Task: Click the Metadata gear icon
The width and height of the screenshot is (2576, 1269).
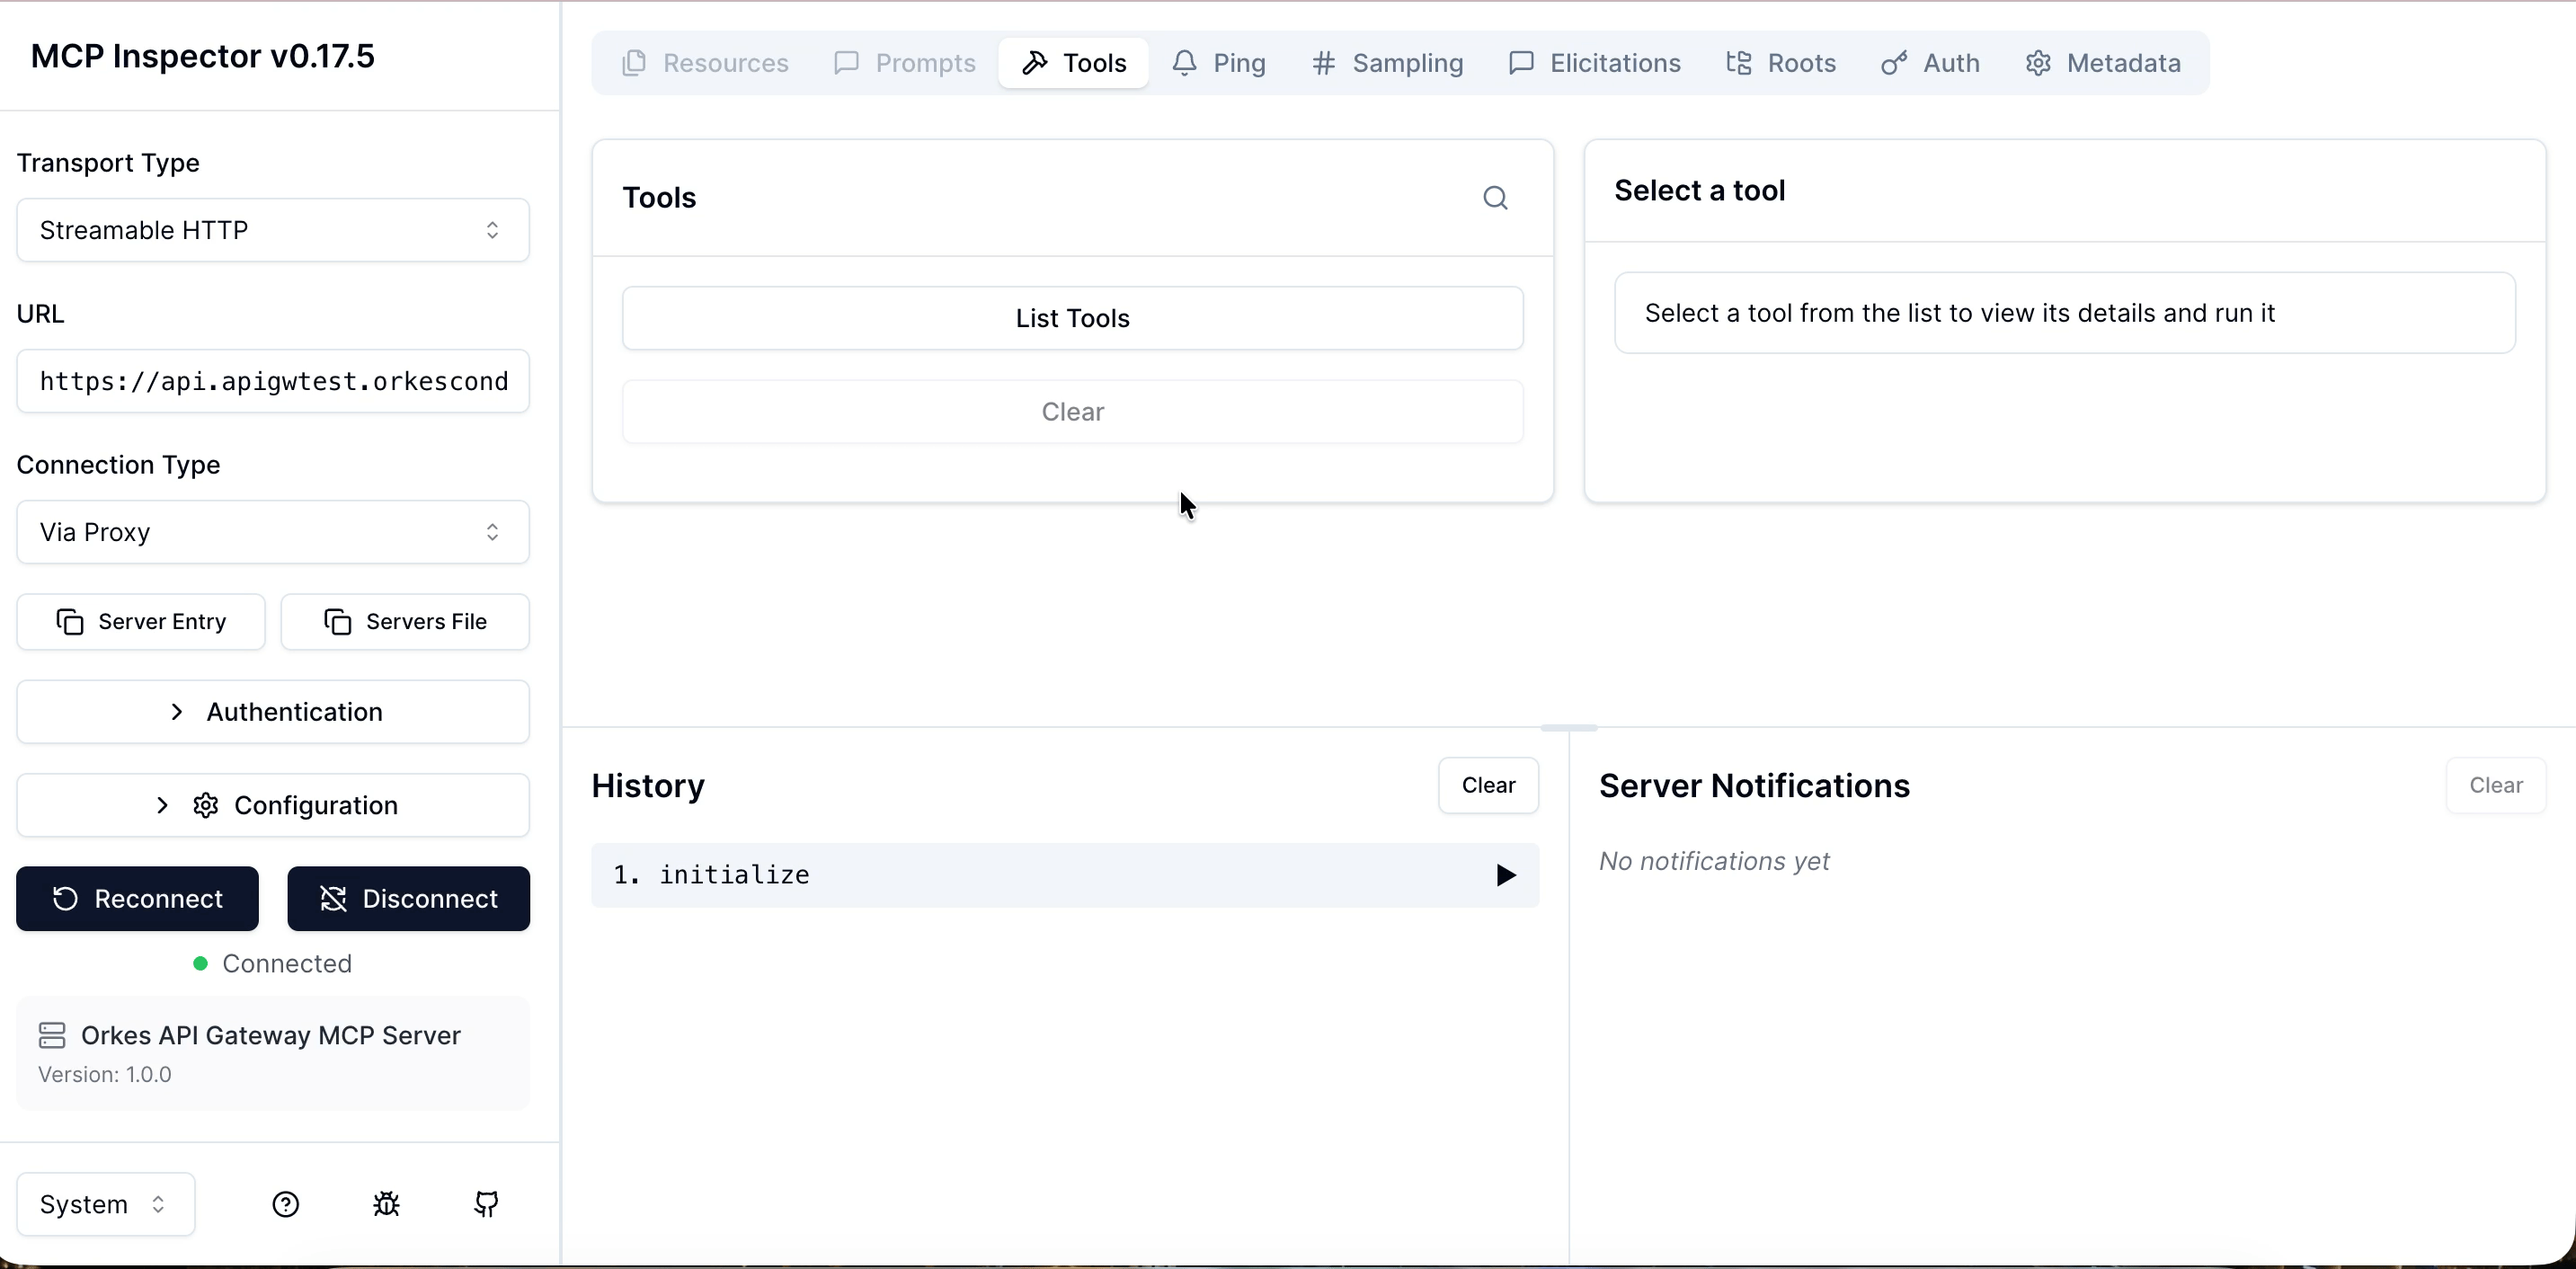Action: click(x=2039, y=62)
